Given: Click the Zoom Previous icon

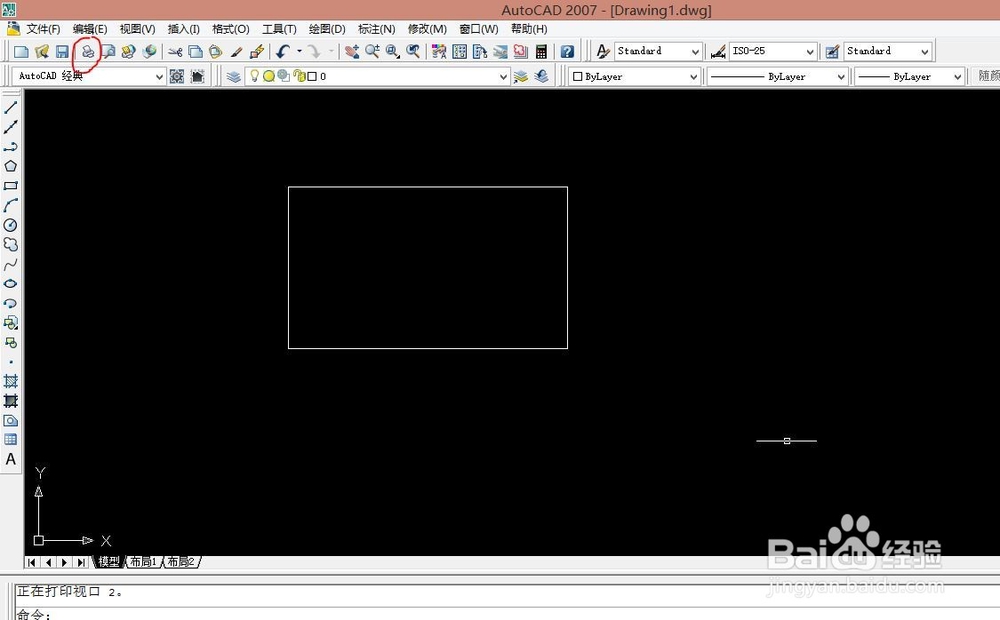Looking at the screenshot, I should (413, 52).
